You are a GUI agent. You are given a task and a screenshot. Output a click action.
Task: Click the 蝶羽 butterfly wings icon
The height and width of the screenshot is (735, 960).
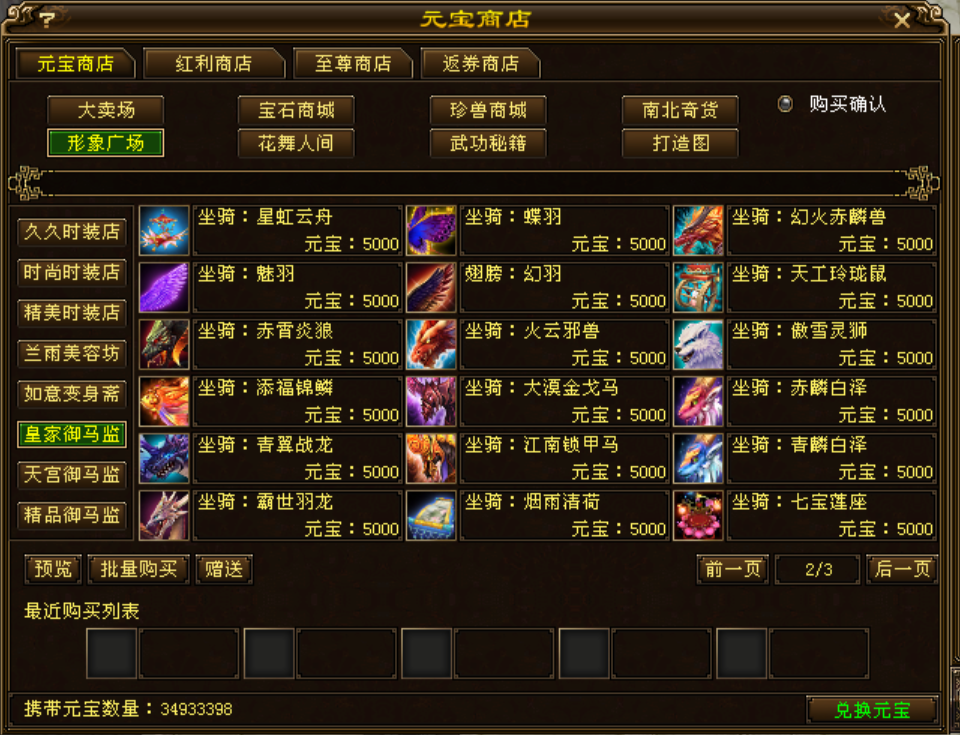[x=431, y=230]
